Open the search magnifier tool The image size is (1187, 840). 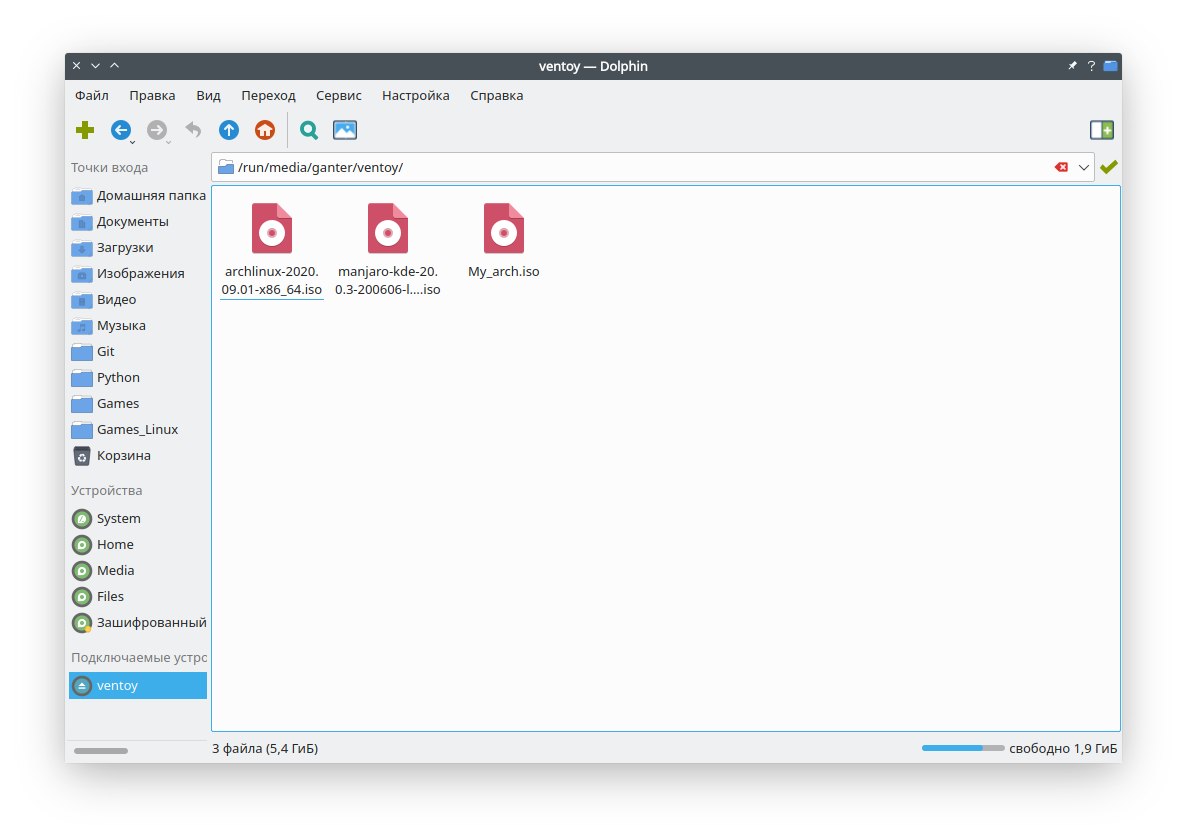pyautogui.click(x=309, y=130)
